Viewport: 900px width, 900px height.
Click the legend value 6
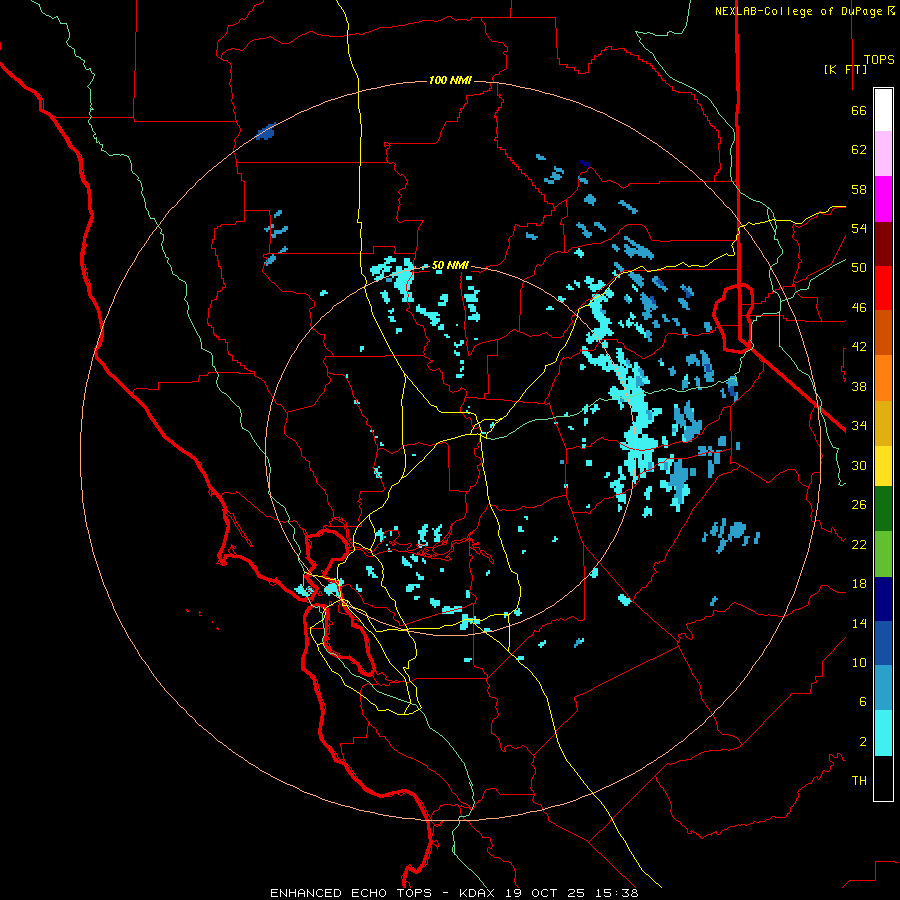tap(862, 701)
